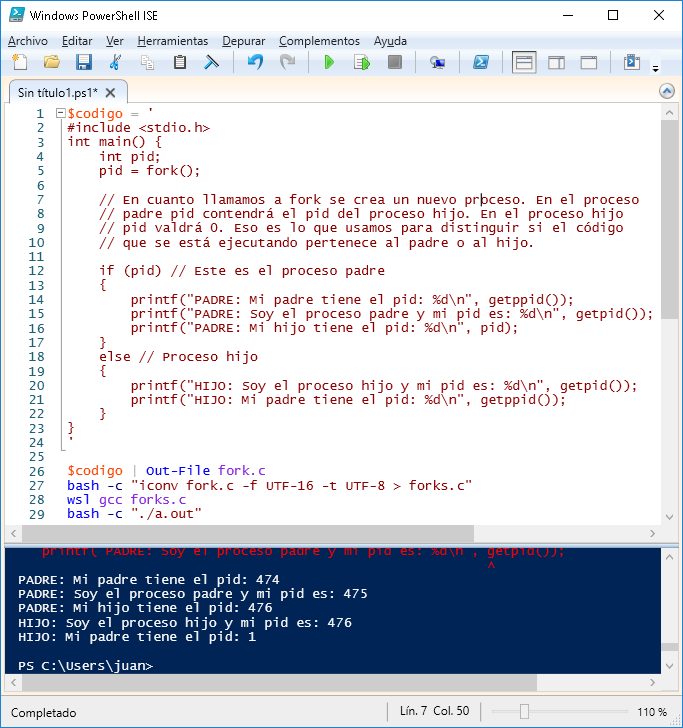Image resolution: width=683 pixels, height=728 pixels.
Task: Click the PowerShell ISE title bar app icon
Action: coord(17,15)
